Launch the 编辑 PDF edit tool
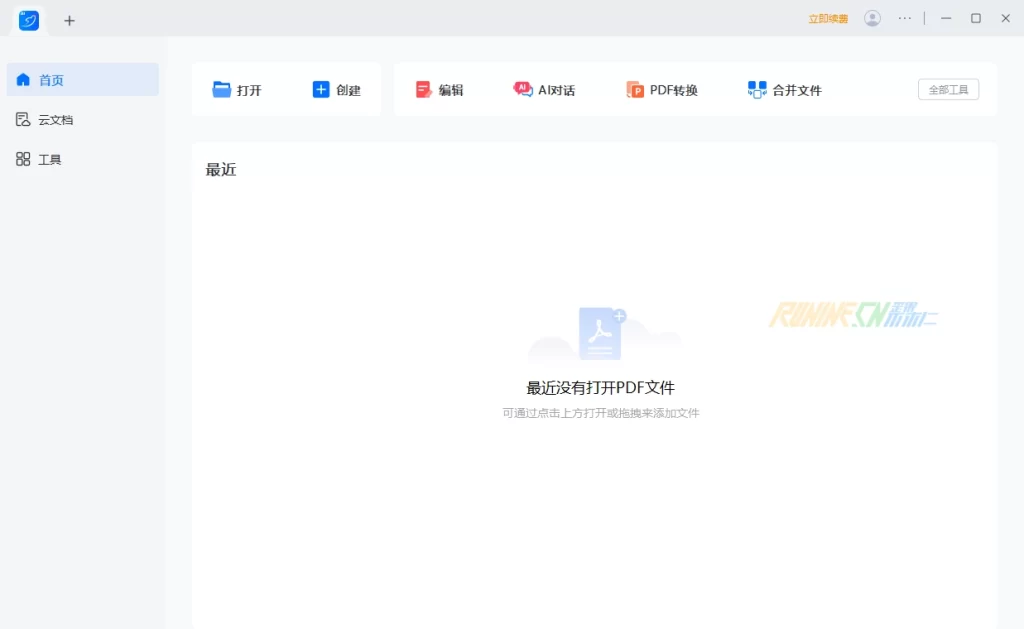This screenshot has width=1024, height=629. [439, 90]
